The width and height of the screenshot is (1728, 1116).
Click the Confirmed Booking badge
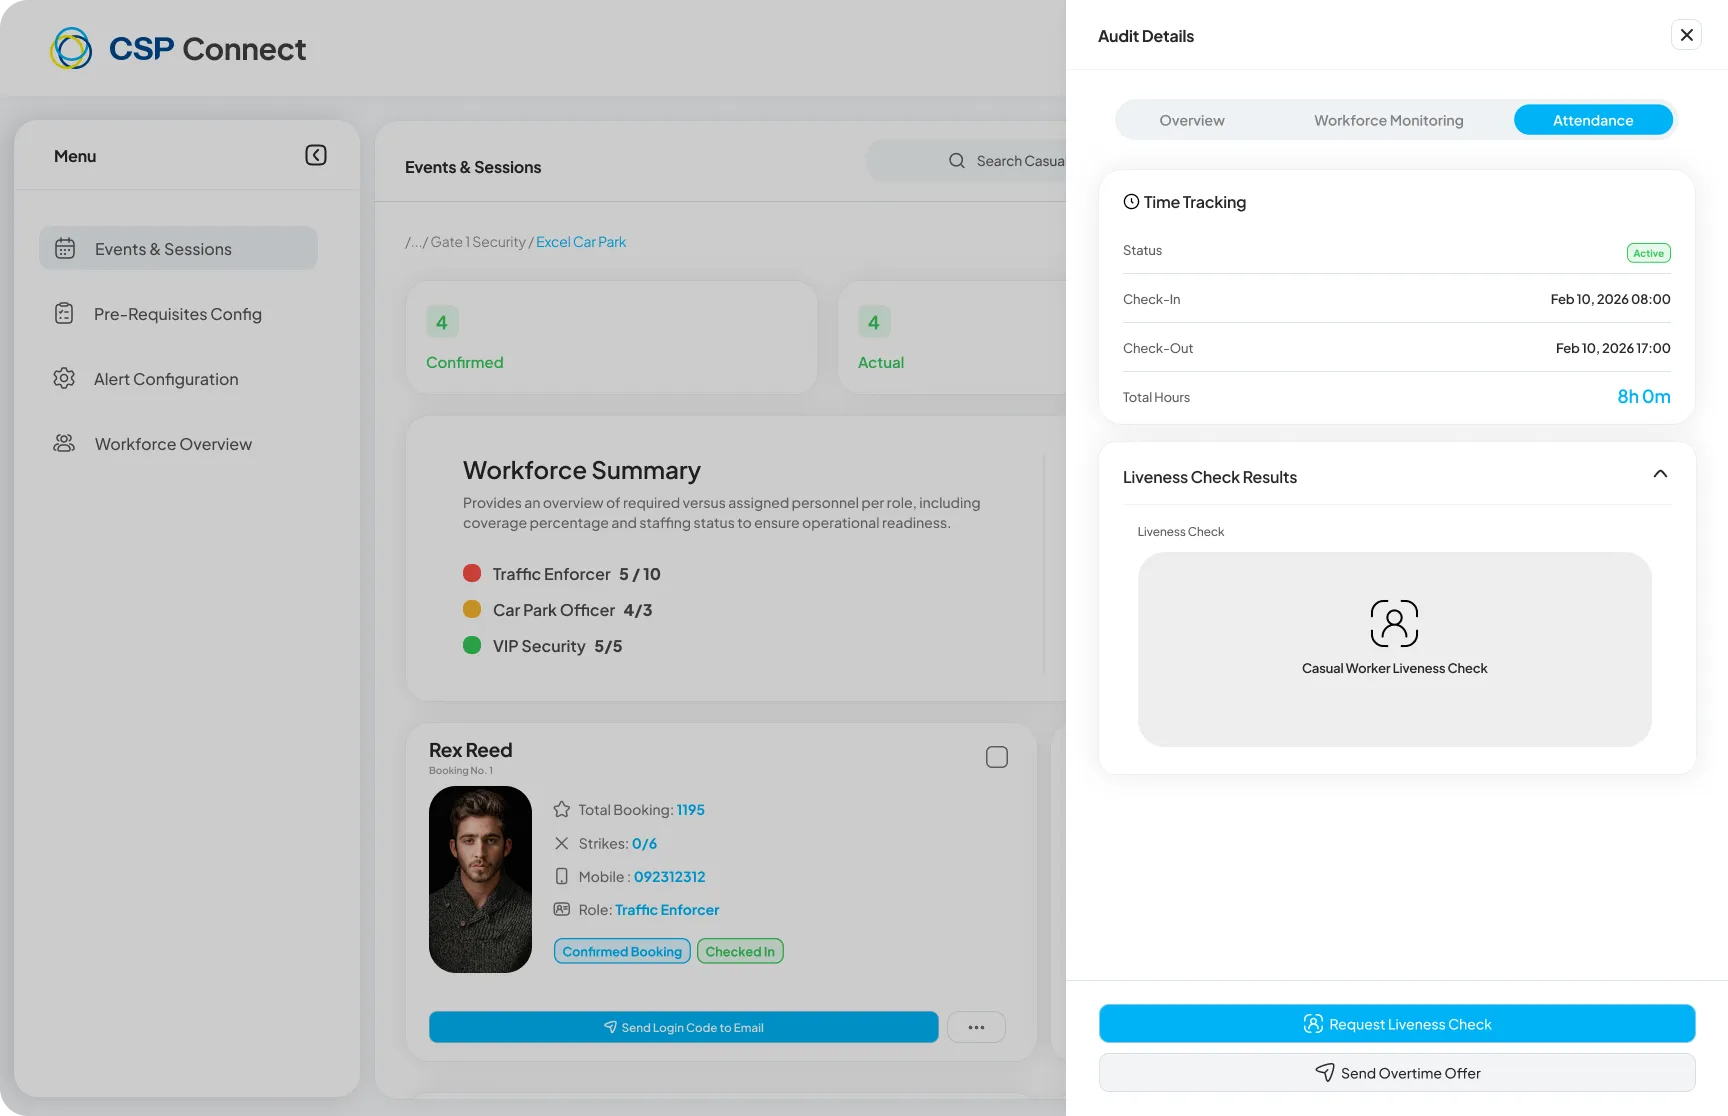coord(622,951)
